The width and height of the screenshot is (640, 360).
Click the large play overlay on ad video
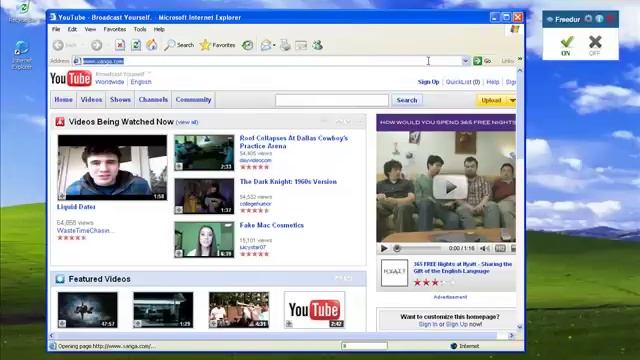click(x=450, y=187)
